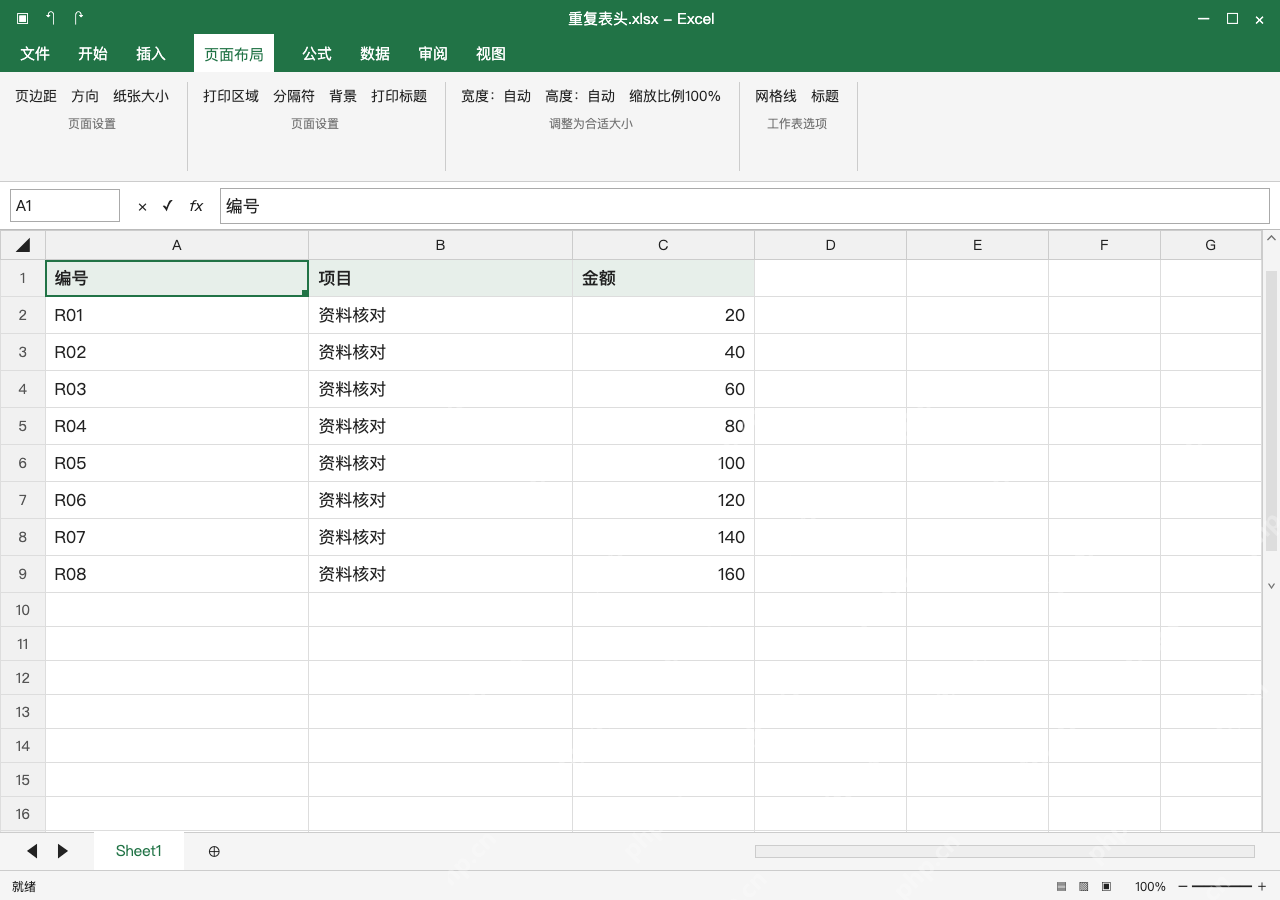Switch to the 审阅 ribbon tab
The height and width of the screenshot is (900, 1280).
point(433,54)
